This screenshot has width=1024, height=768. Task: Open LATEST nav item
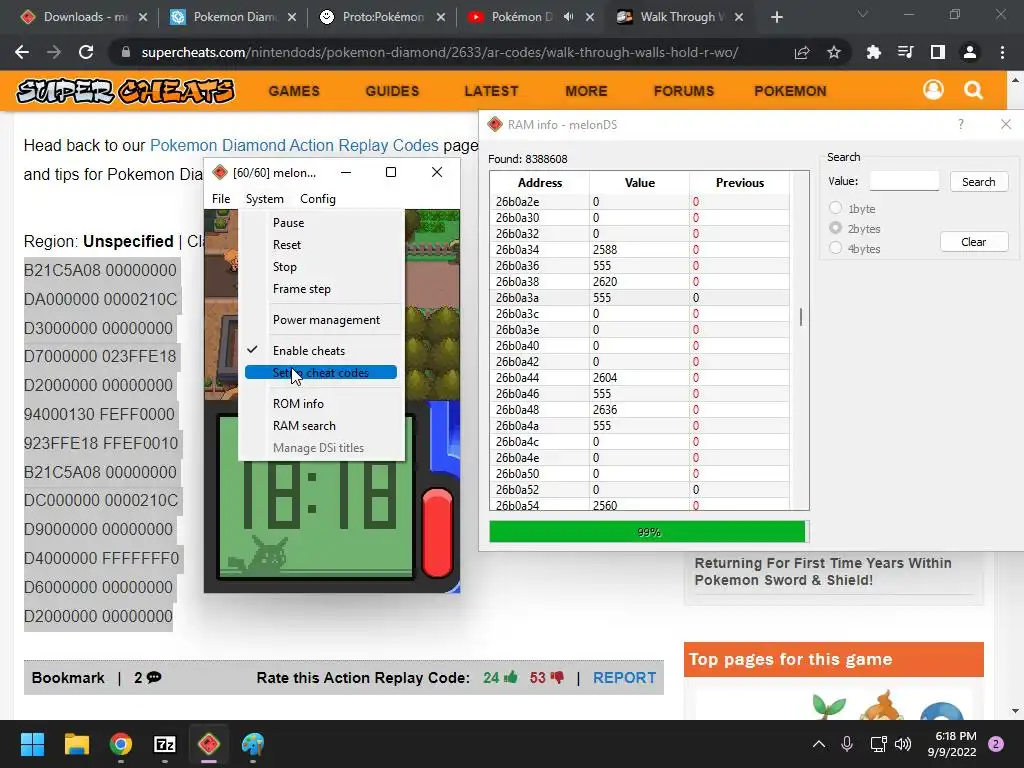point(491,91)
